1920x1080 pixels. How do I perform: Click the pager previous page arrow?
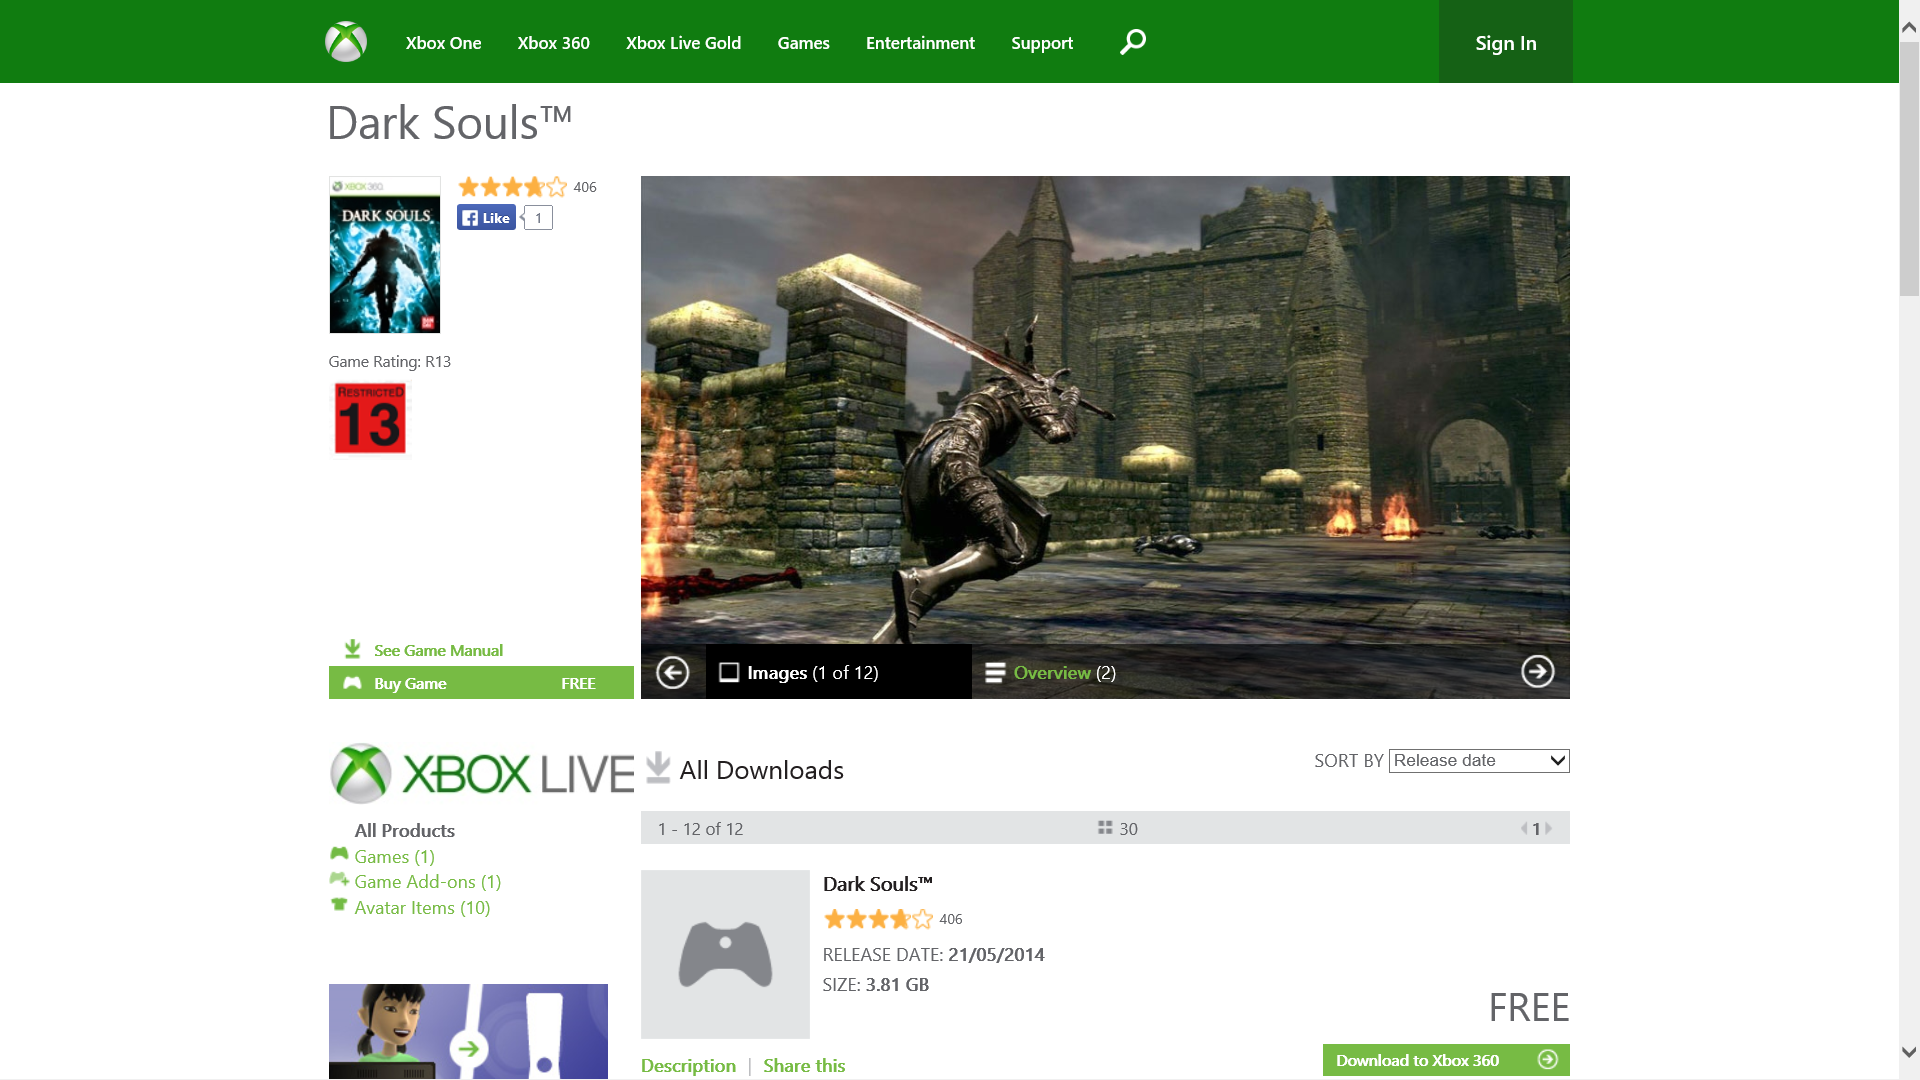click(x=1524, y=828)
